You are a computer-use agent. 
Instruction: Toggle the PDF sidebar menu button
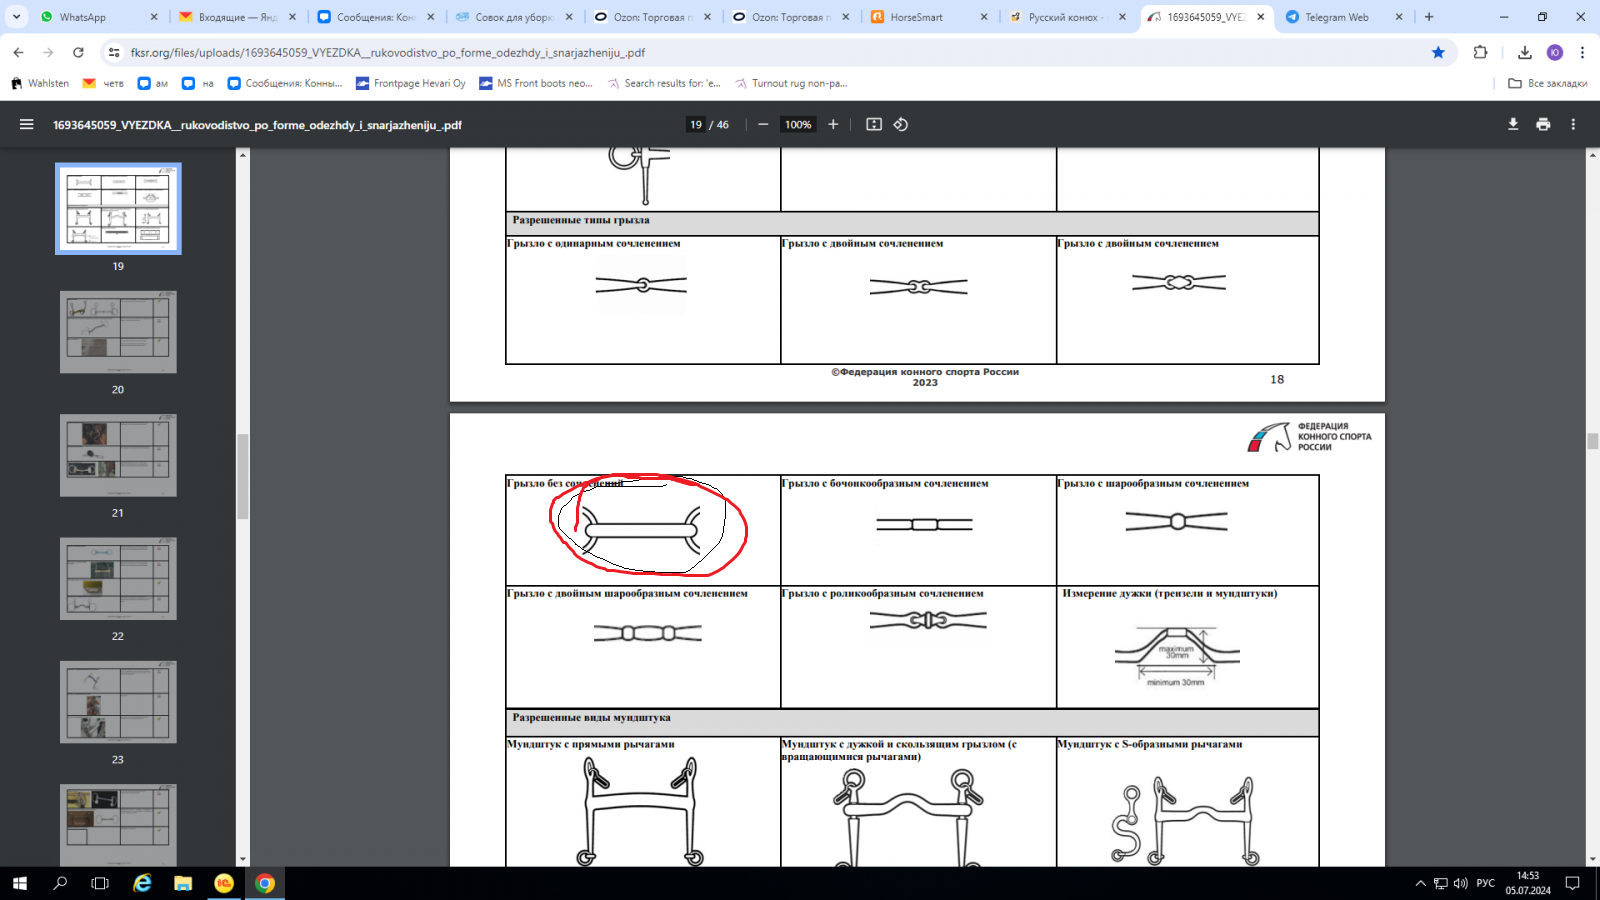27,125
